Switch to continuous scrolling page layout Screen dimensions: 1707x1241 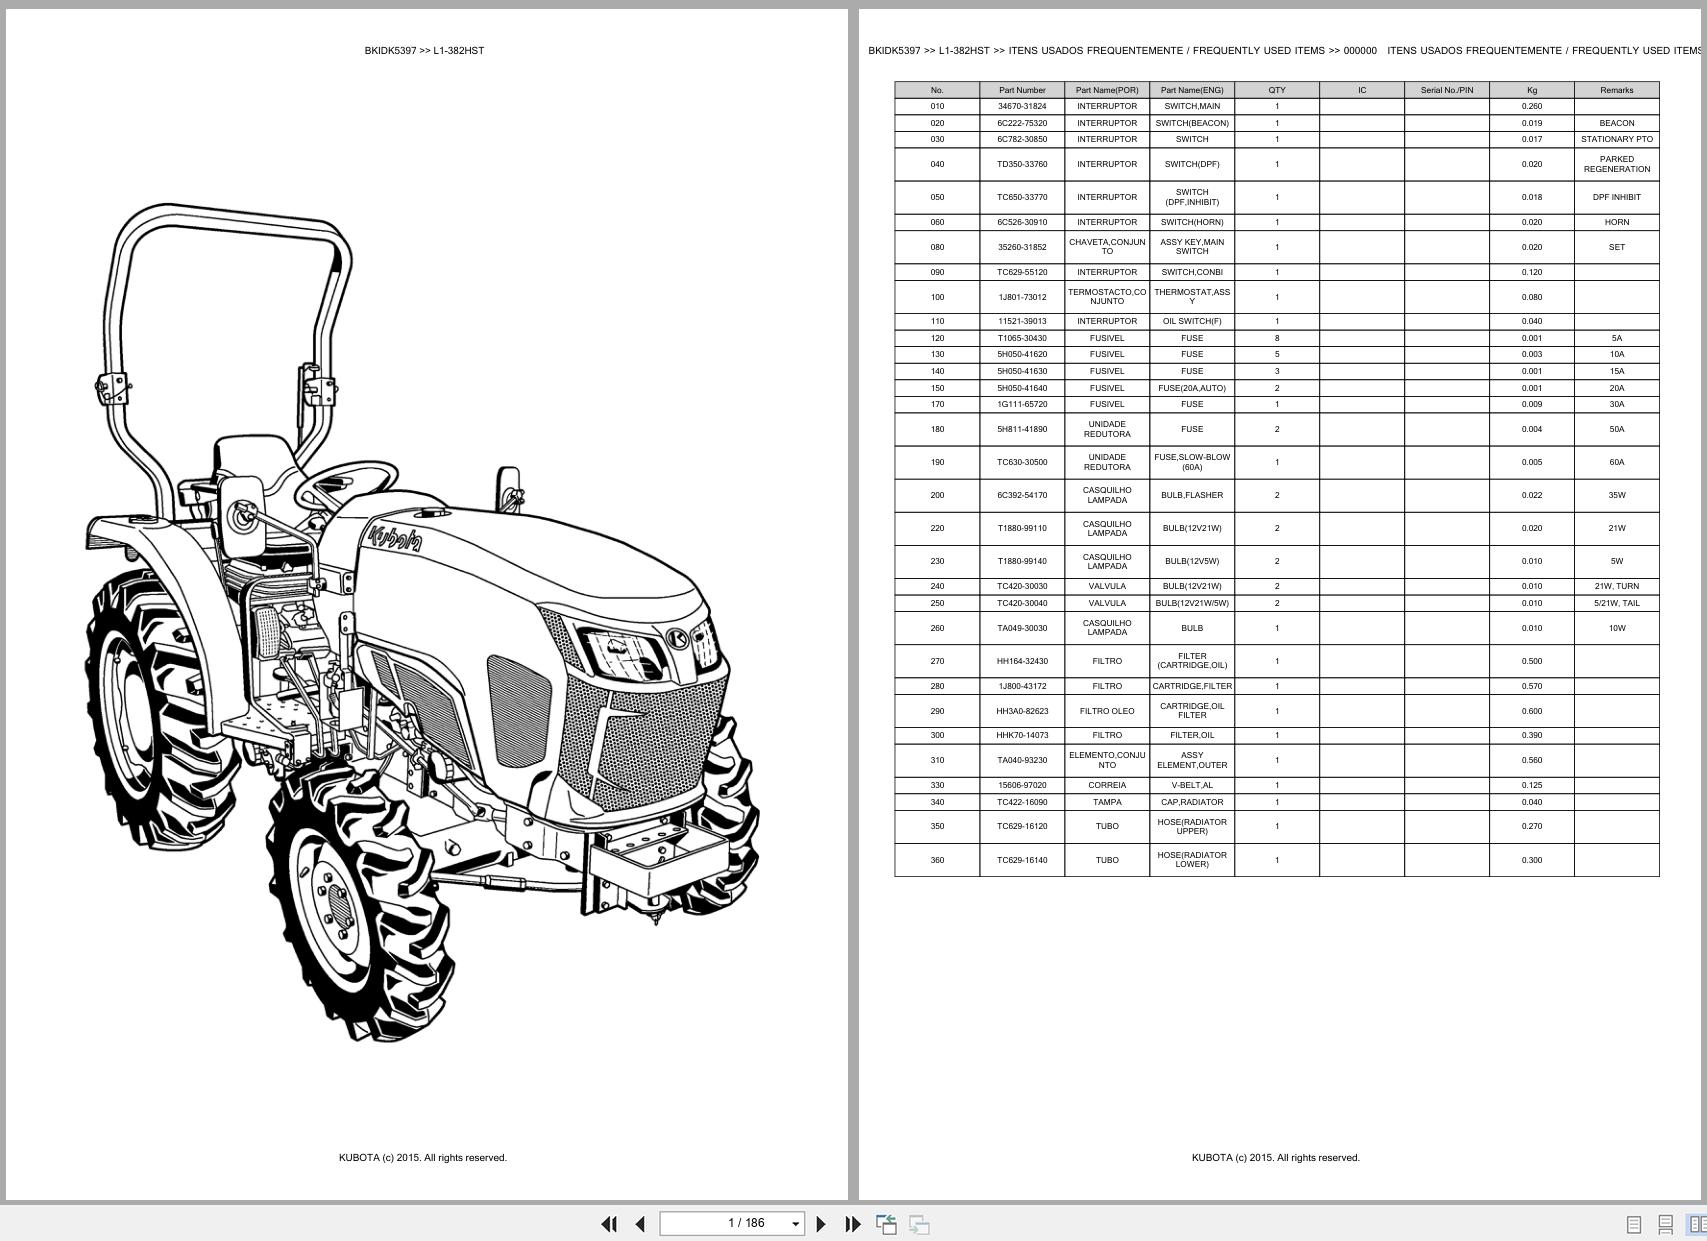[x=1665, y=1224]
